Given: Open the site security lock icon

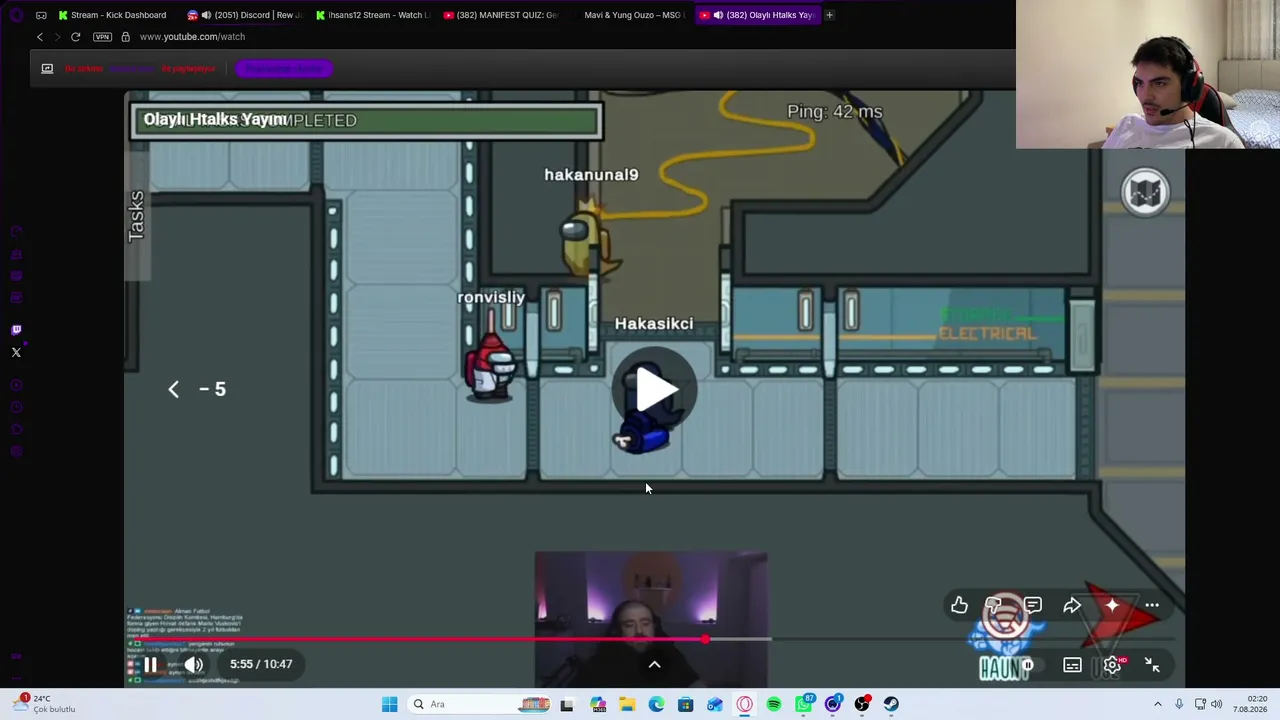Looking at the screenshot, I should (125, 37).
